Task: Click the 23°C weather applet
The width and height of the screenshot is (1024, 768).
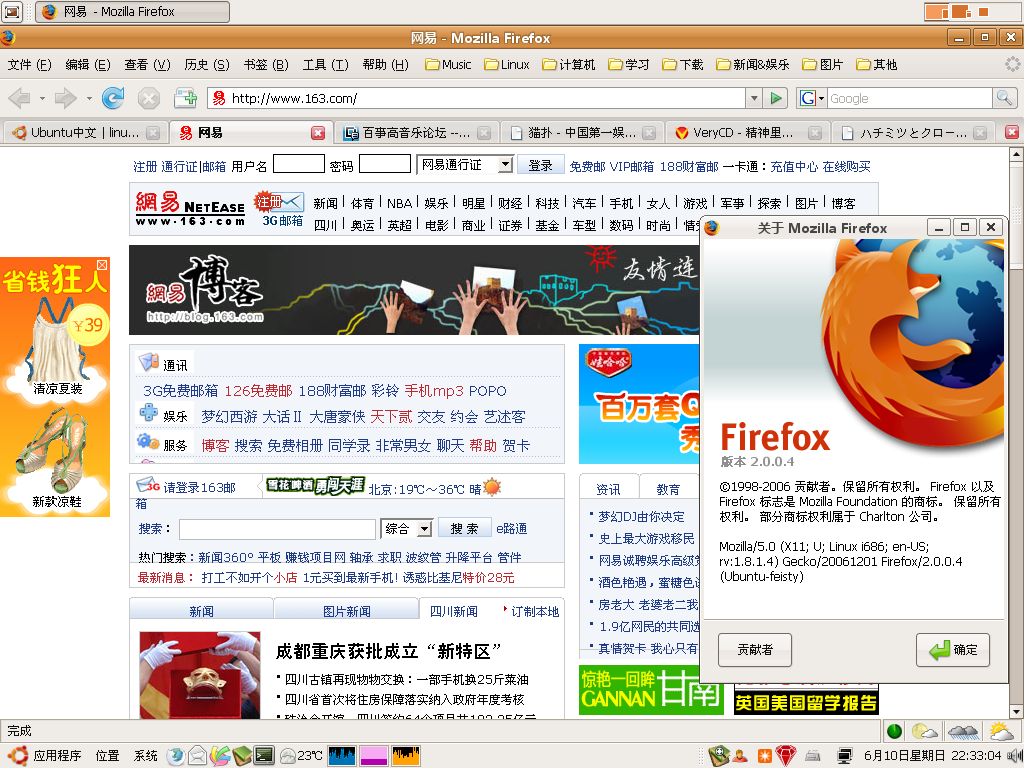Action: 301,756
